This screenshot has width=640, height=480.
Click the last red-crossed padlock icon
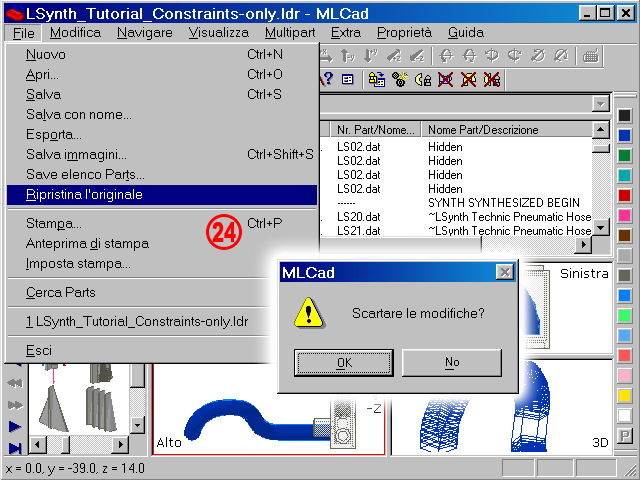pyautogui.click(x=492, y=79)
